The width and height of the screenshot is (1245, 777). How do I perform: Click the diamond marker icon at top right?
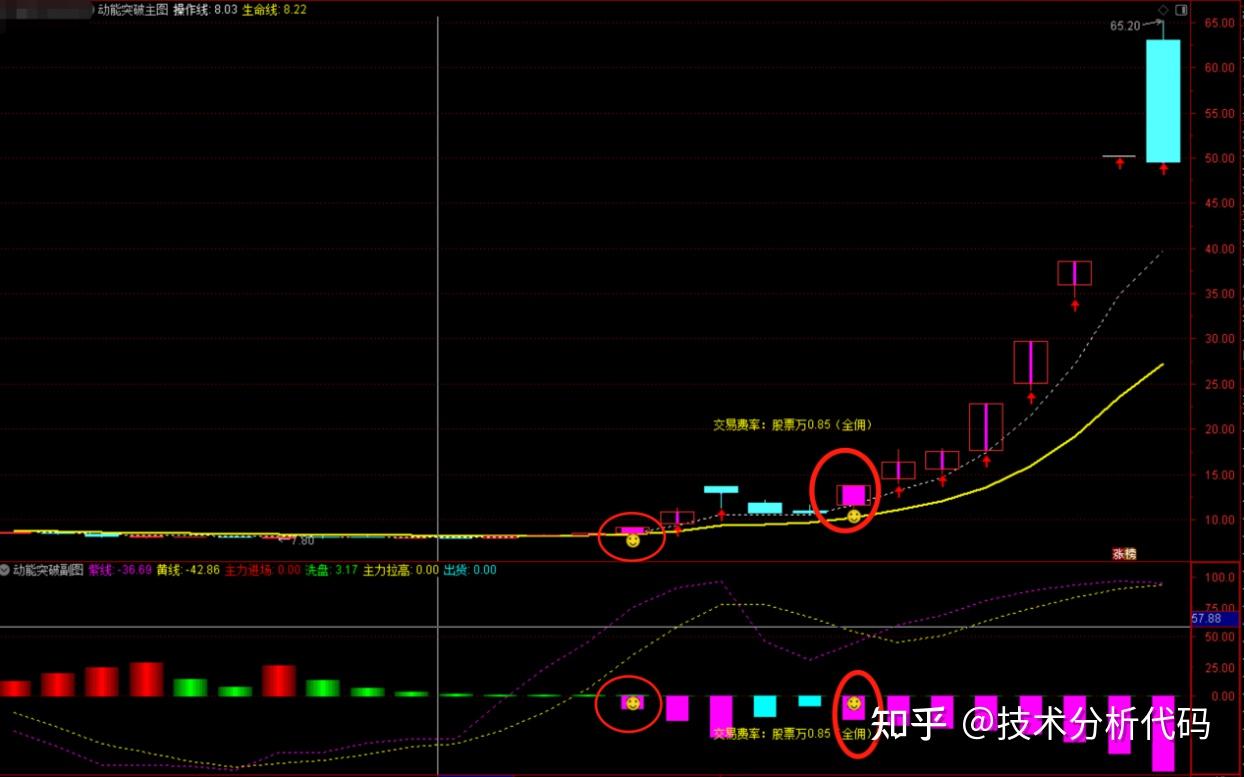1162,10
